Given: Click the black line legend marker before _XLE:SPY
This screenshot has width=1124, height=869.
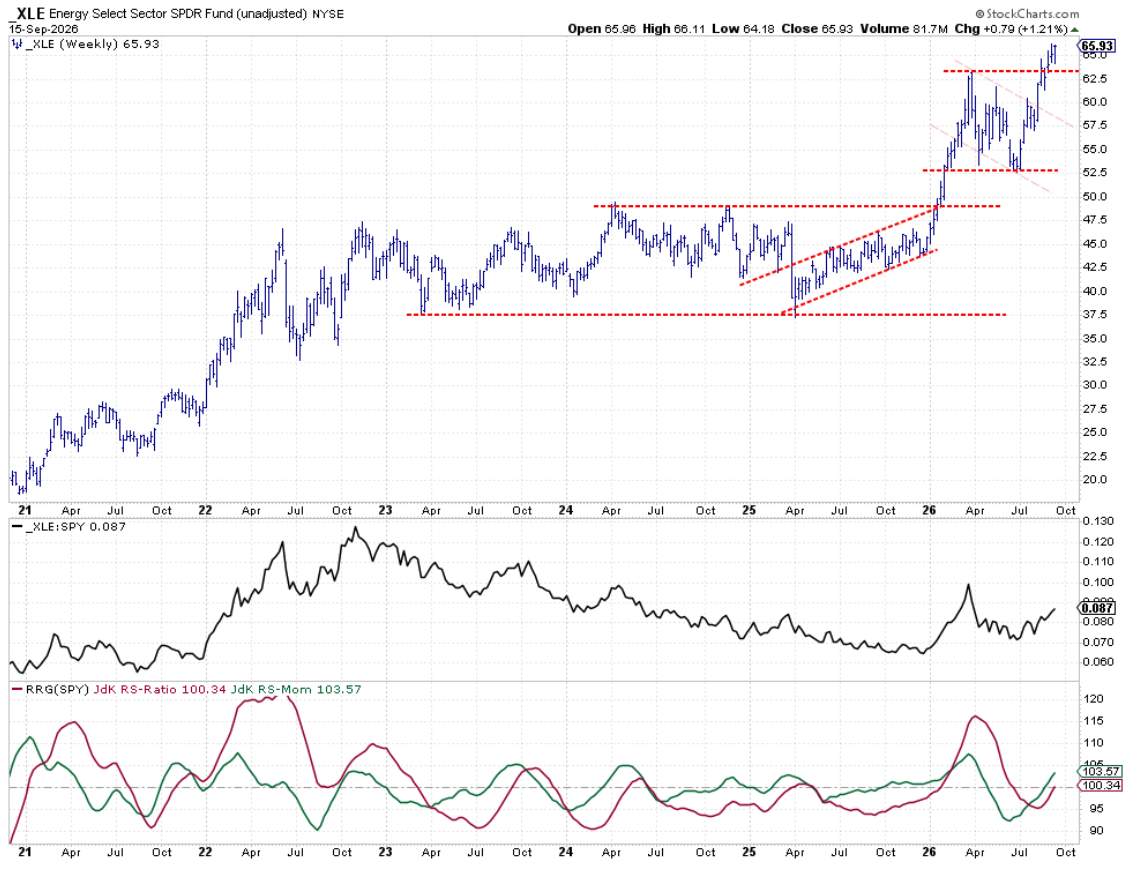Looking at the screenshot, I should pos(16,527).
